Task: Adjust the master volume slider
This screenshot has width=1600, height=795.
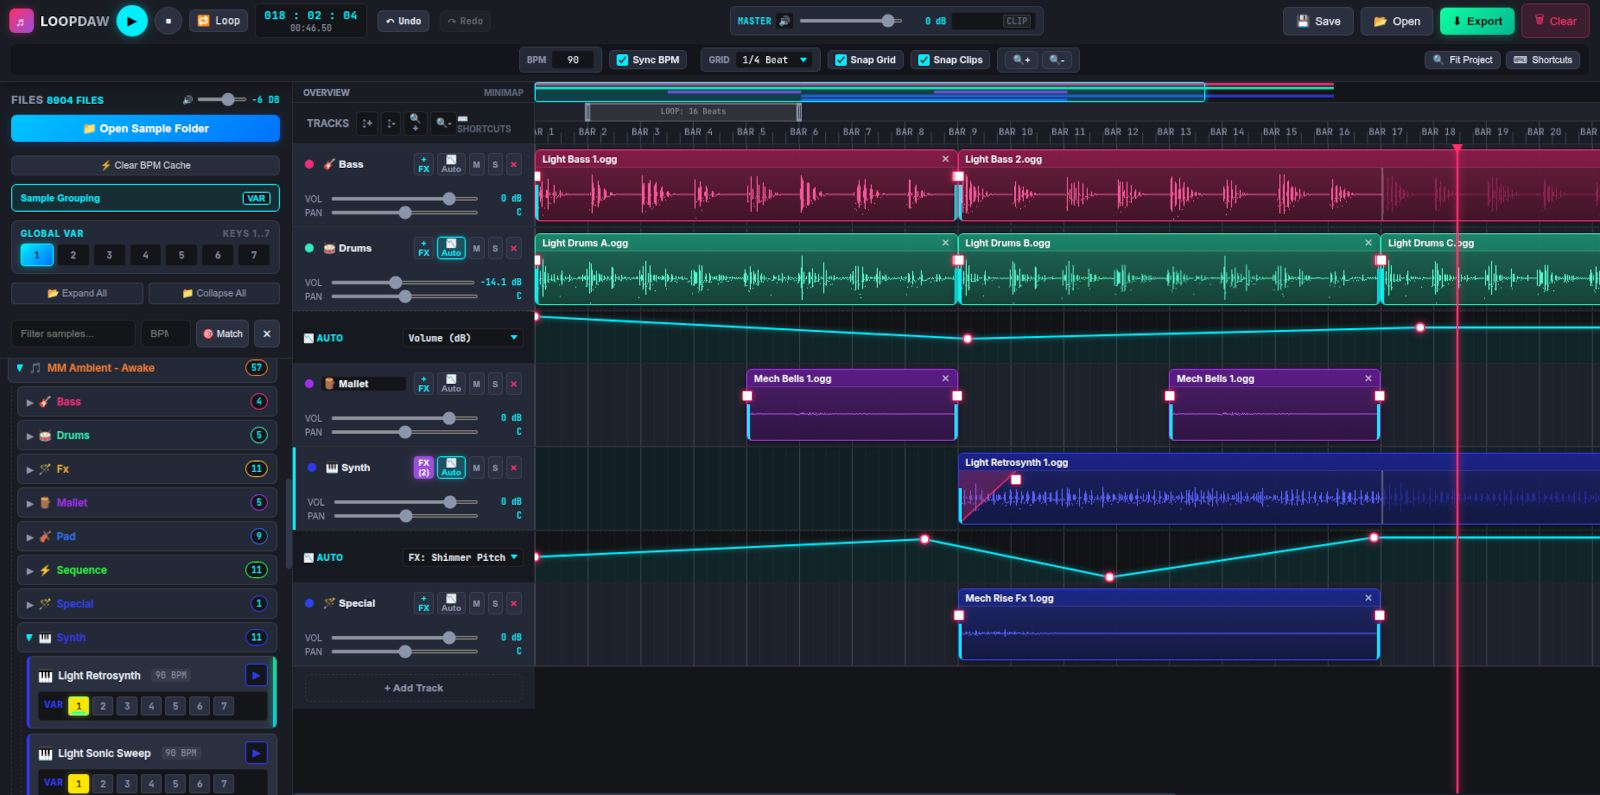Action: point(850,21)
